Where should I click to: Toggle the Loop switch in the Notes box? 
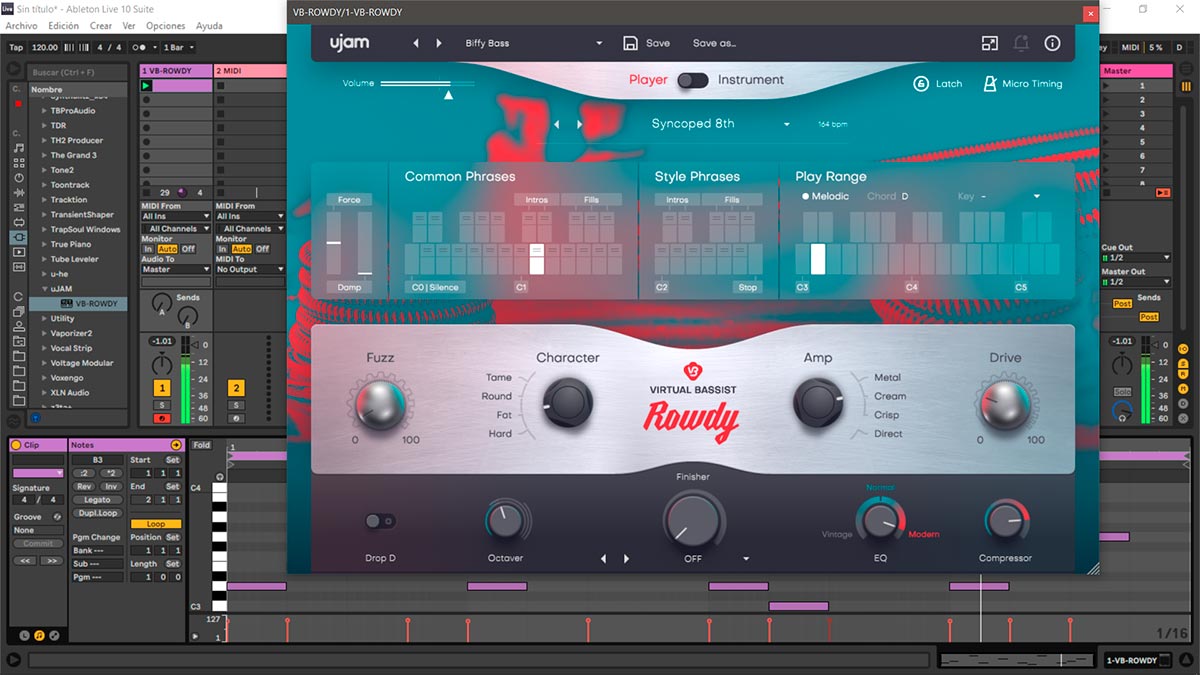pyautogui.click(x=156, y=524)
